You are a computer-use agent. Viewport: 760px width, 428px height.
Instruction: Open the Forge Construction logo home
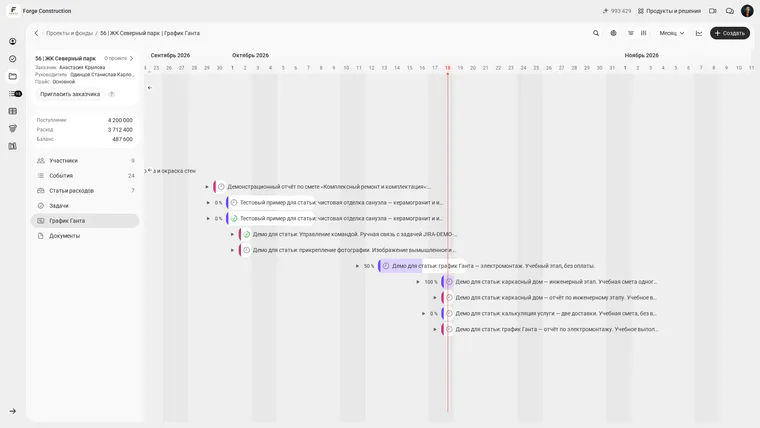click(x=13, y=11)
